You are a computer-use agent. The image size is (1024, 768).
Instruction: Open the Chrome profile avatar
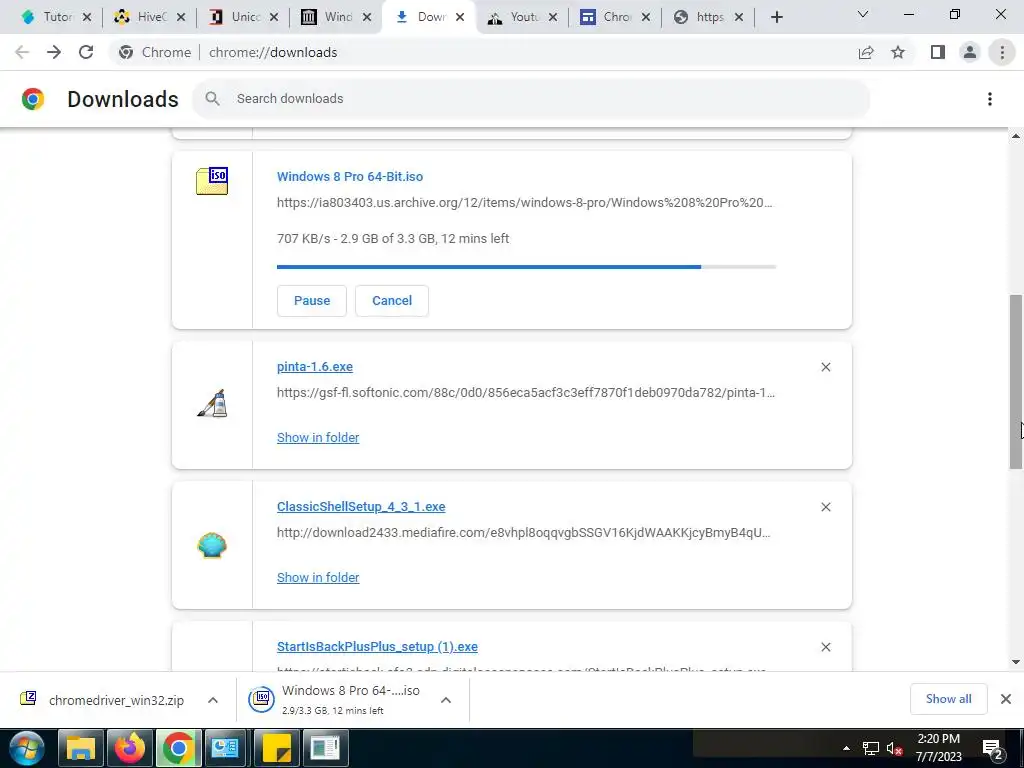970,52
